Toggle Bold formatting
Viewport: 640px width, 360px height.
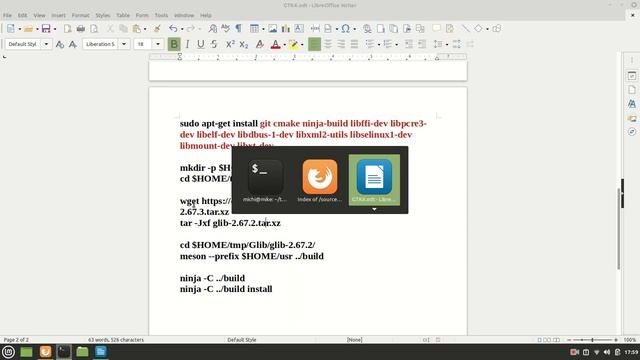pos(174,44)
